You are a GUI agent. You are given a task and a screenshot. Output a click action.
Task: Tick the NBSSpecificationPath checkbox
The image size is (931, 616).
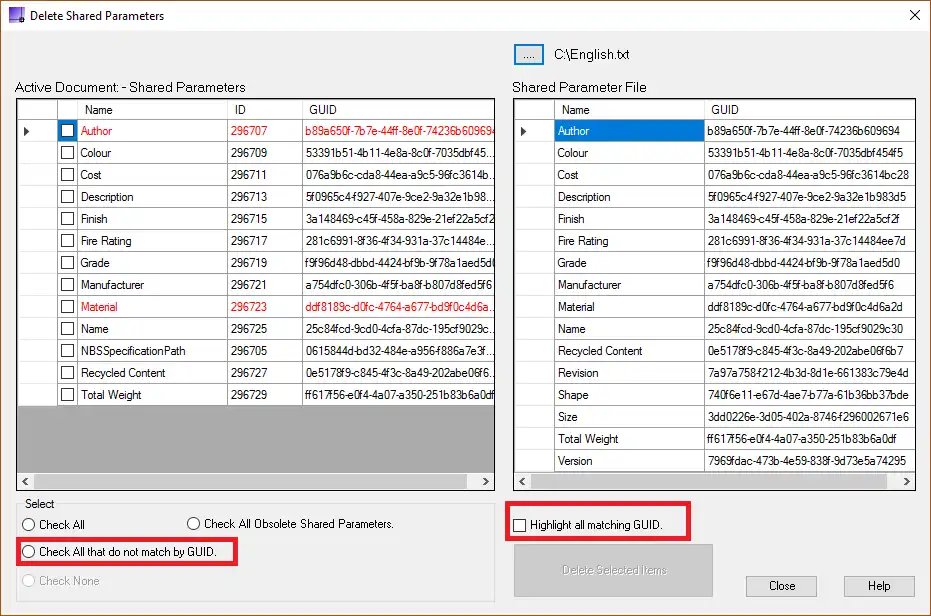coord(67,351)
